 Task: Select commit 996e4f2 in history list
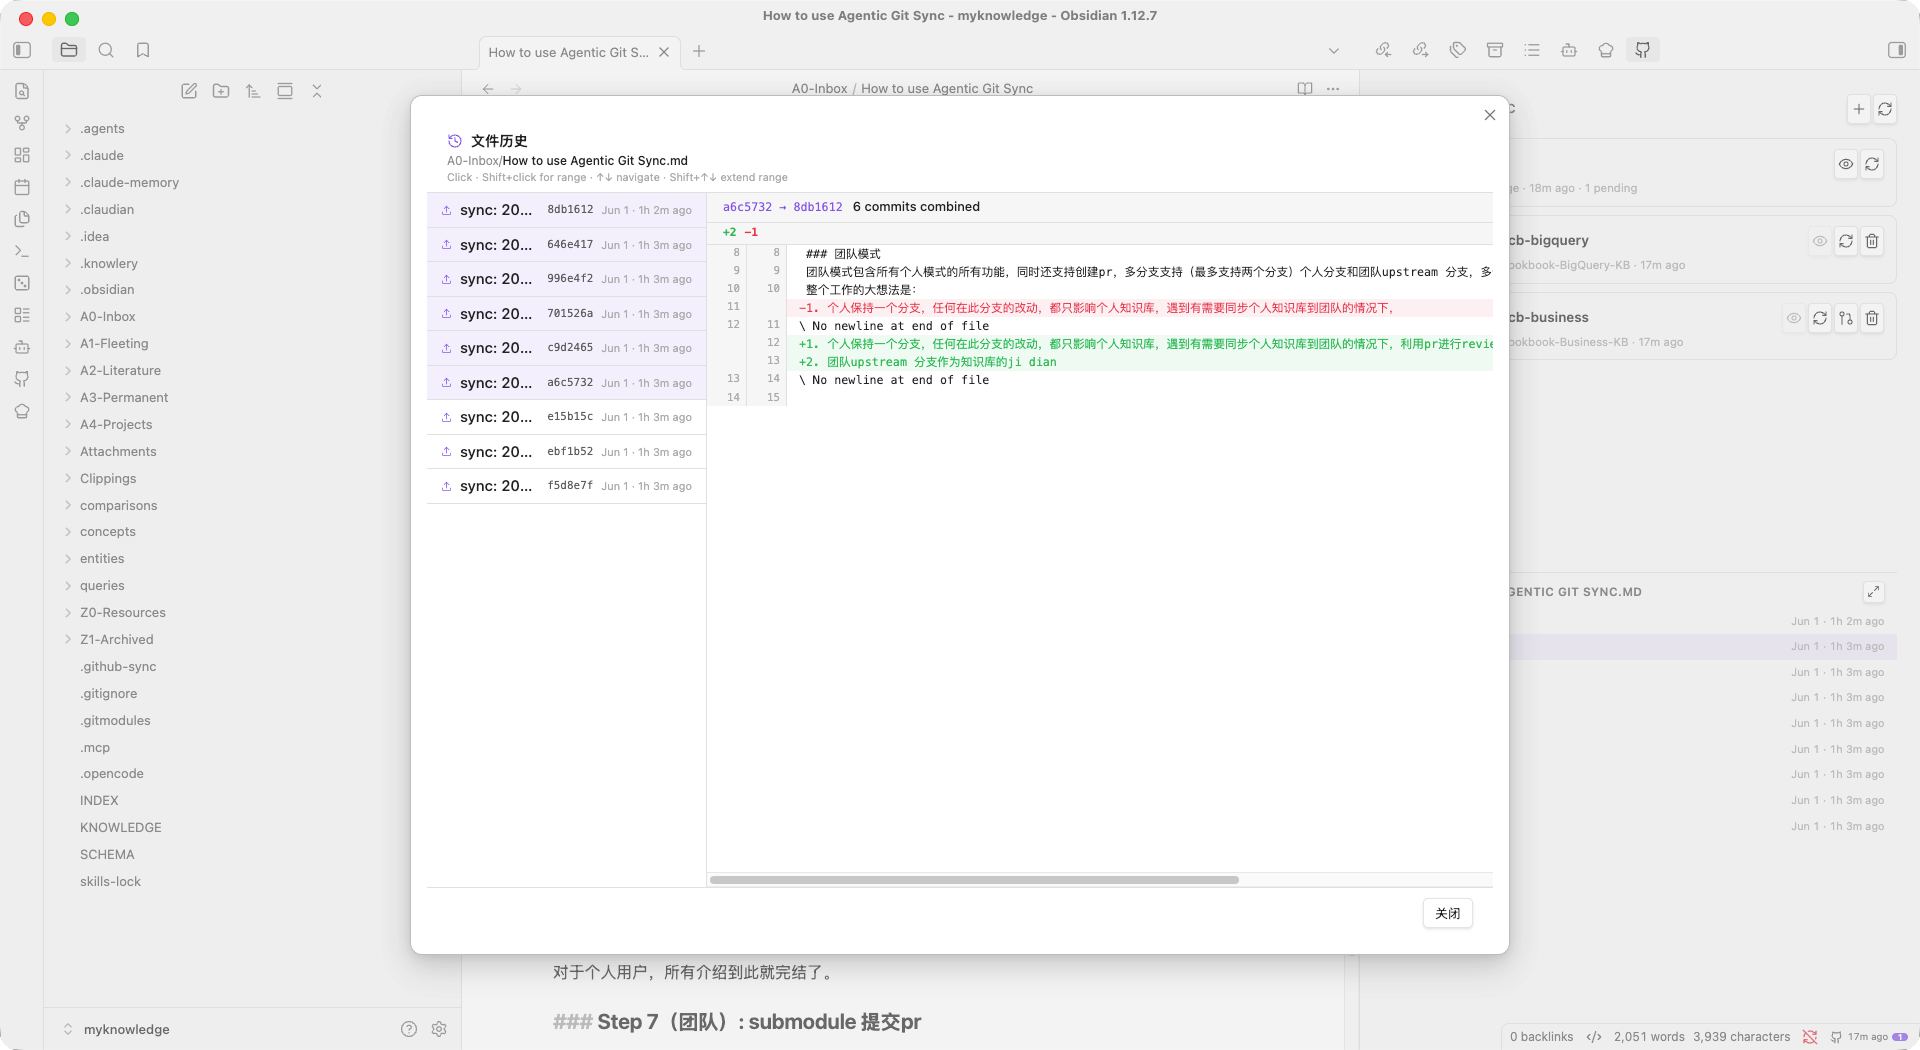tap(567, 279)
